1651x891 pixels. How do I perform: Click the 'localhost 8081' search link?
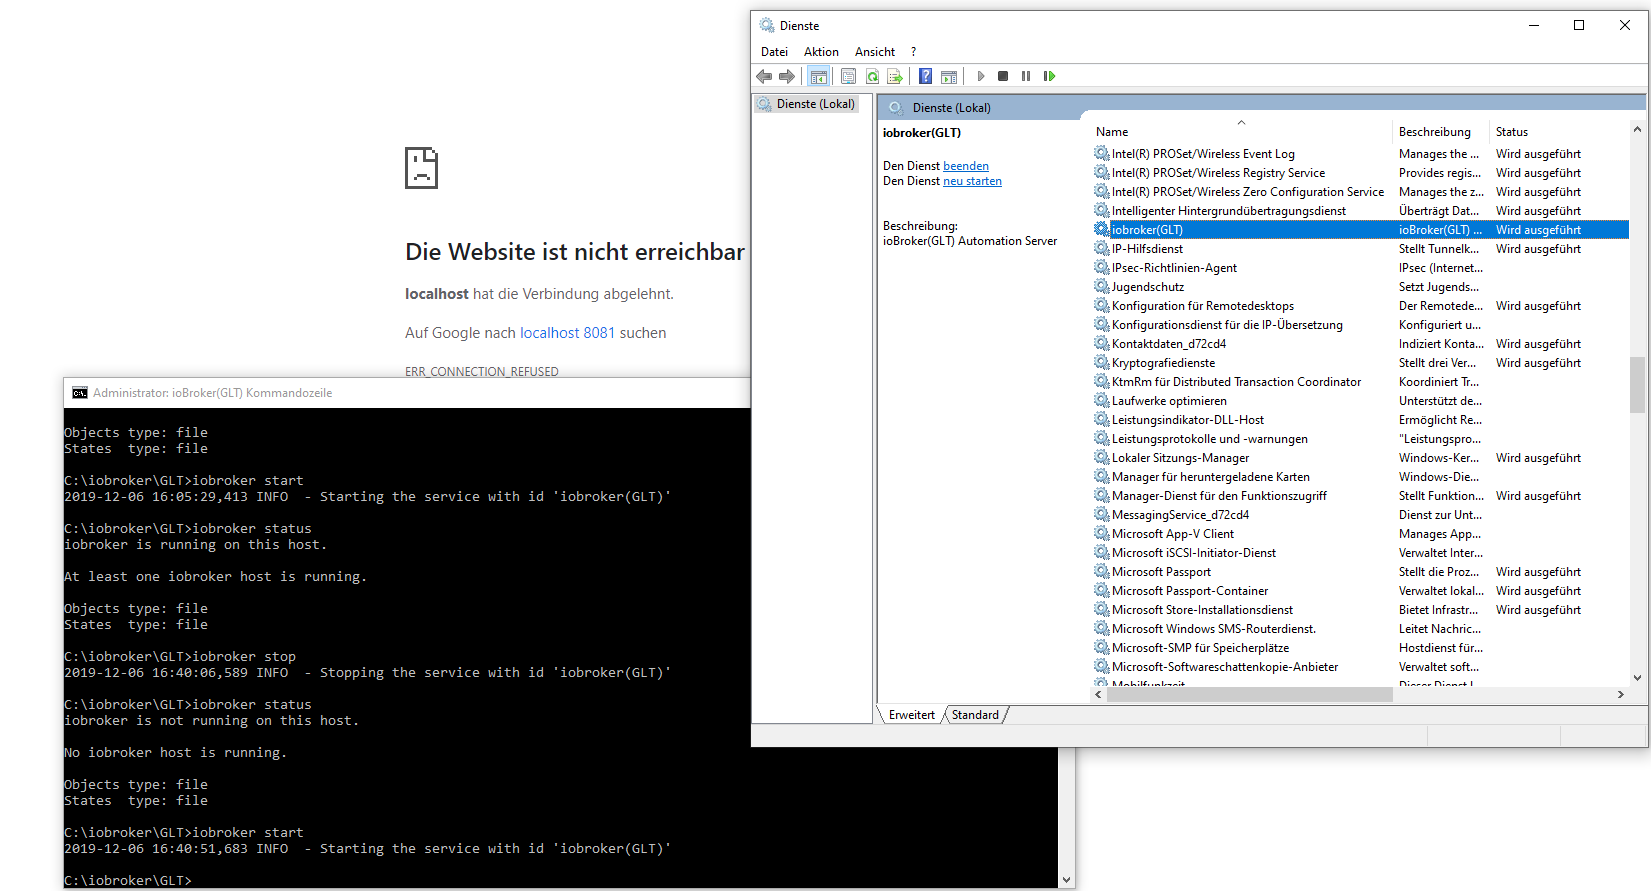coord(567,333)
